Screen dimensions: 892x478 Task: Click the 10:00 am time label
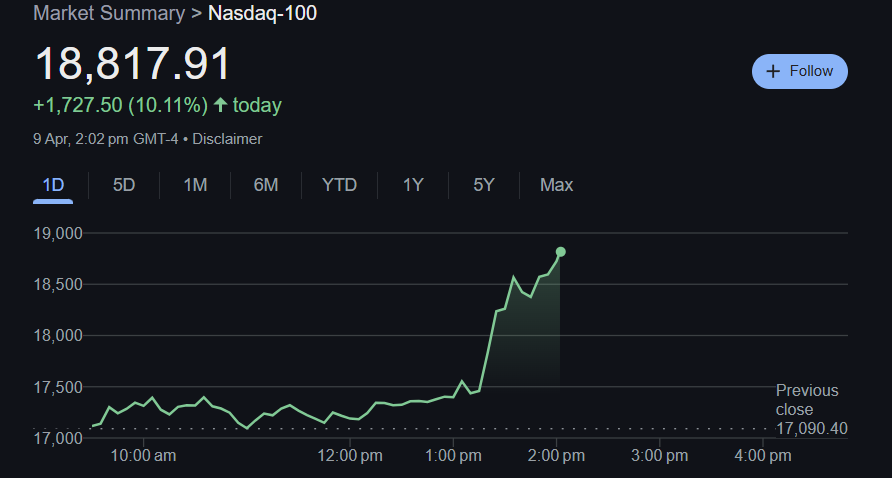143,456
